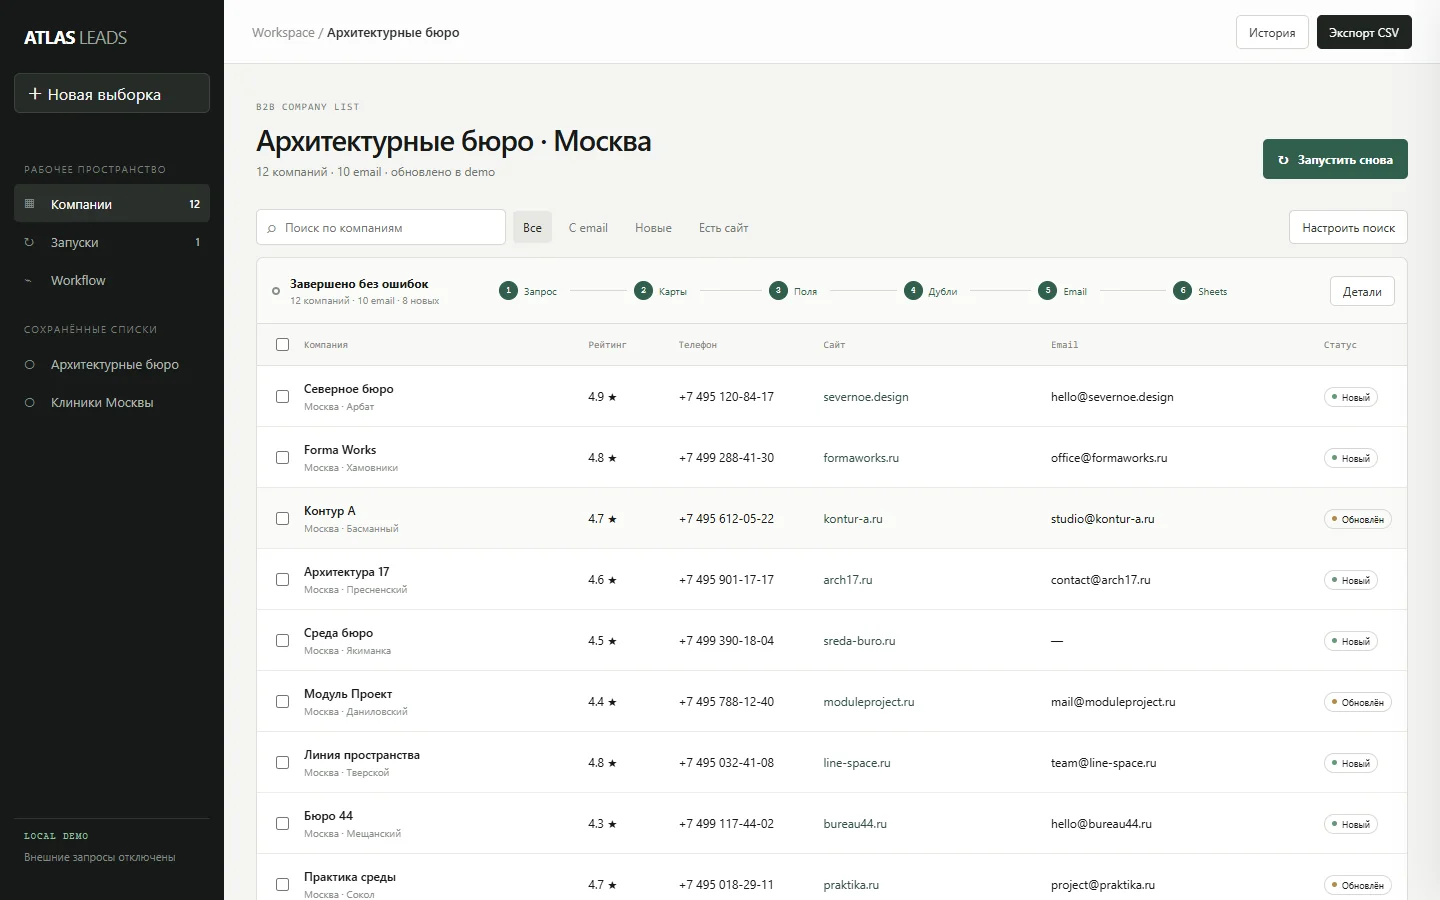Open run Детали

tap(1362, 291)
